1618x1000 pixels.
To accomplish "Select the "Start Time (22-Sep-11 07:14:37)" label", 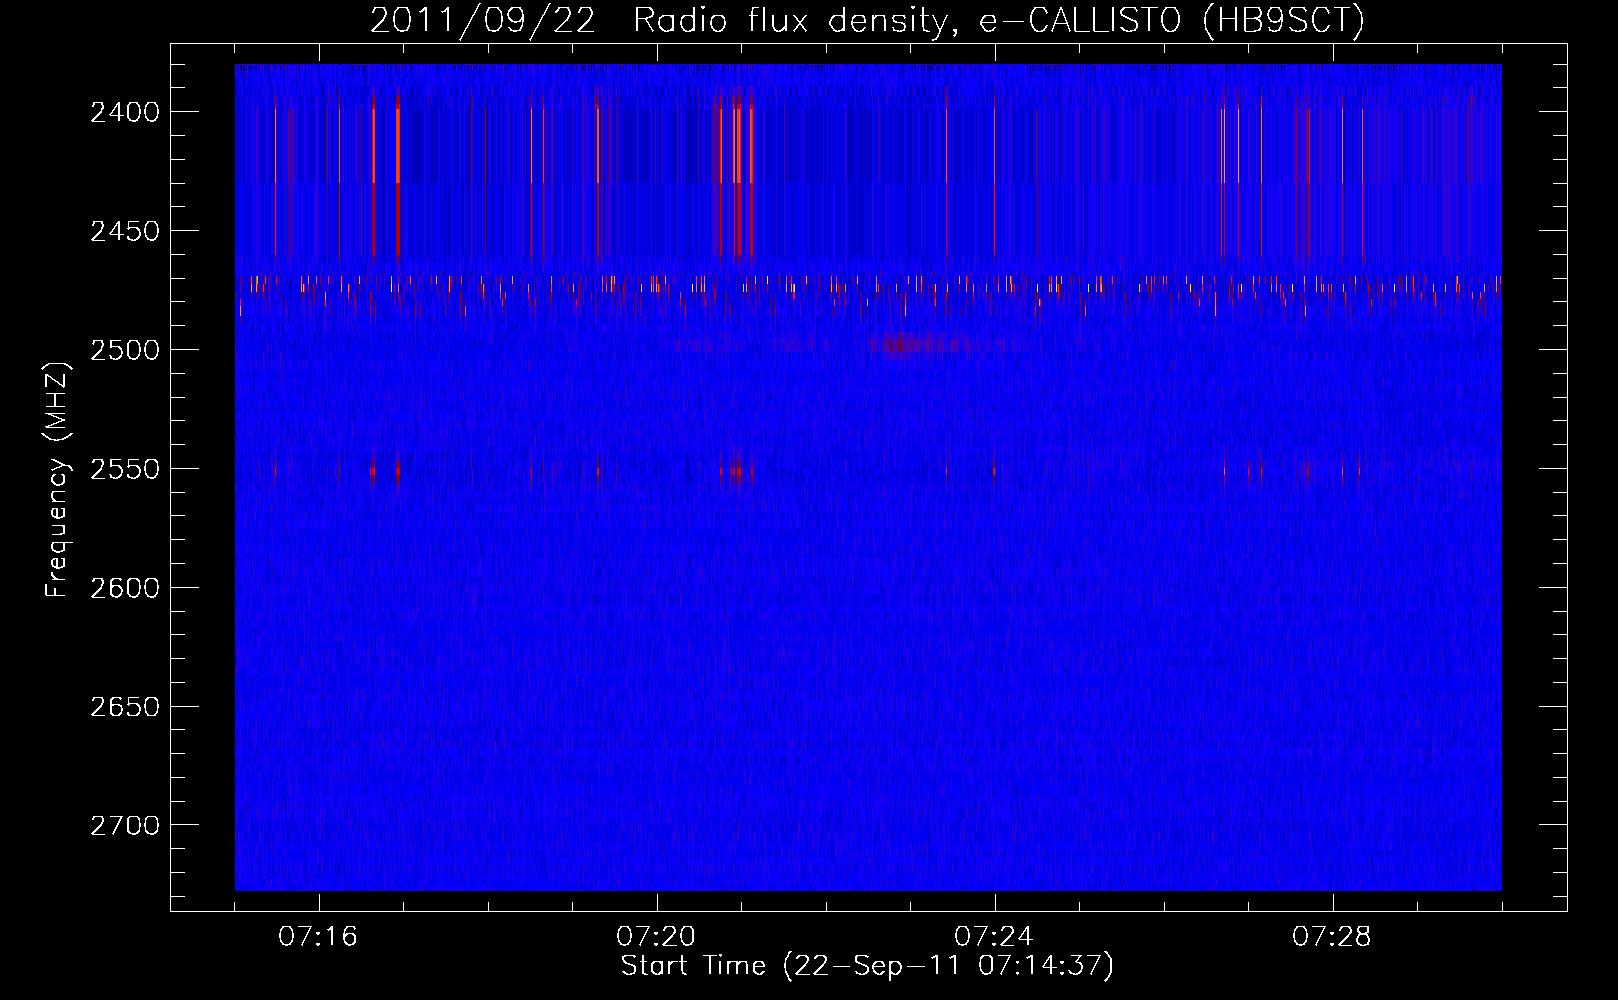I will coord(867,966).
